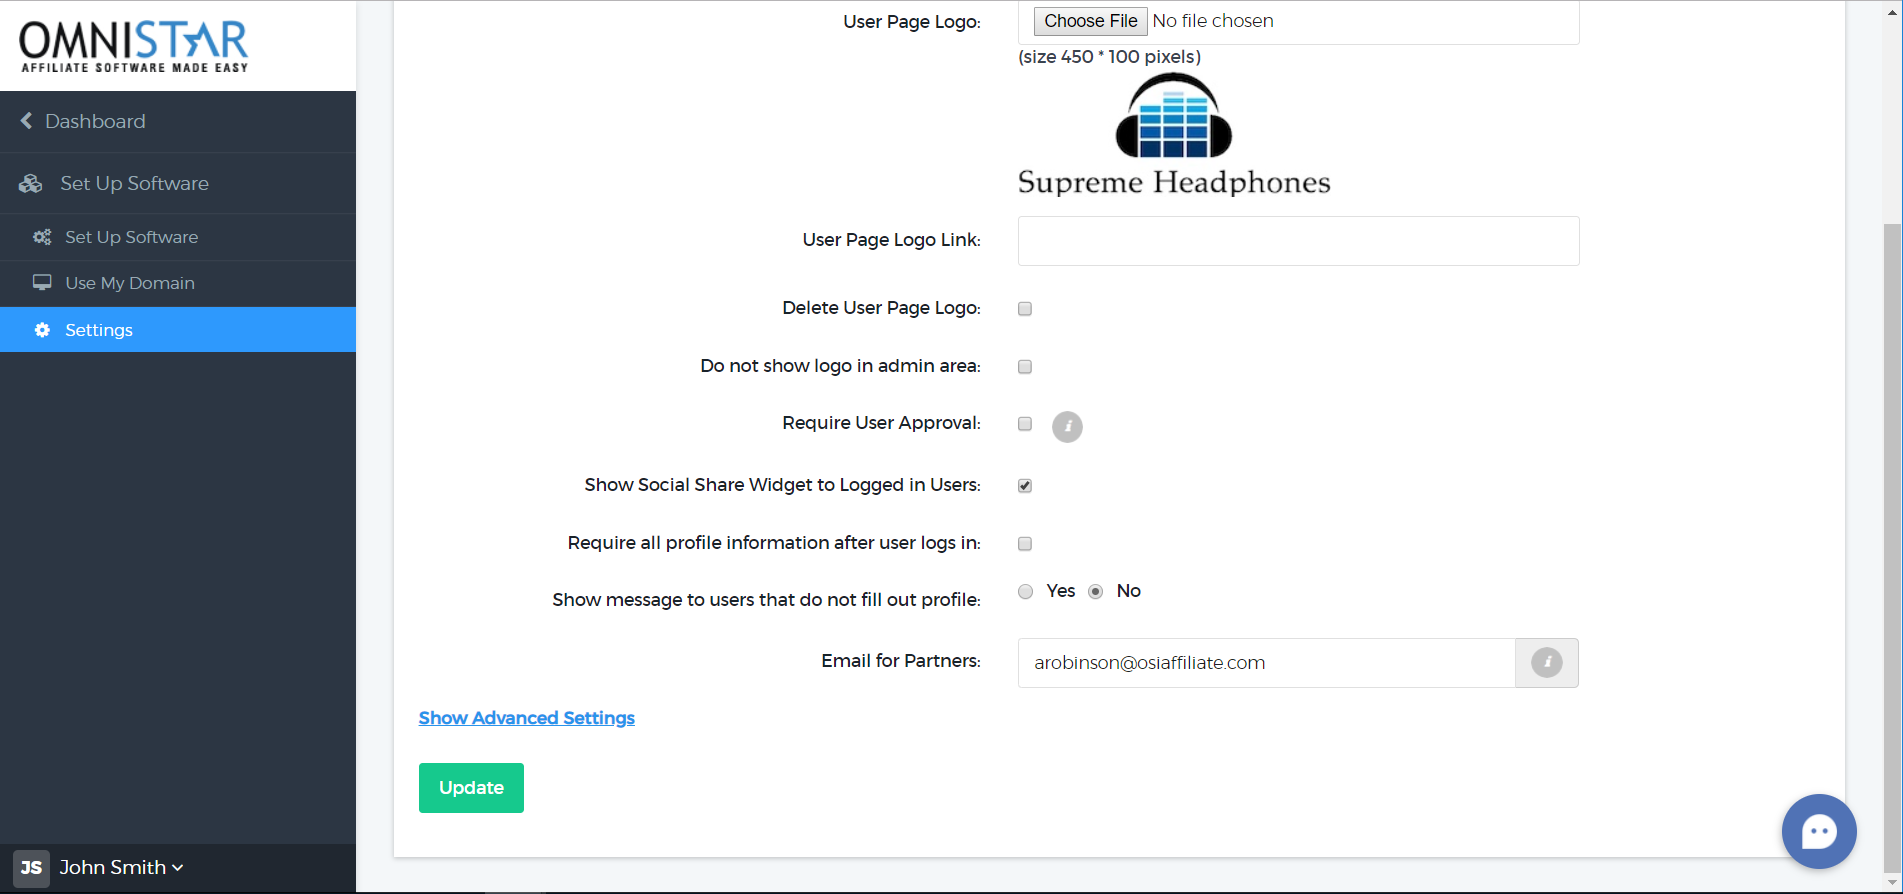Select Yes for show message to users
Image resolution: width=1903 pixels, height=894 pixels.
pos(1025,592)
